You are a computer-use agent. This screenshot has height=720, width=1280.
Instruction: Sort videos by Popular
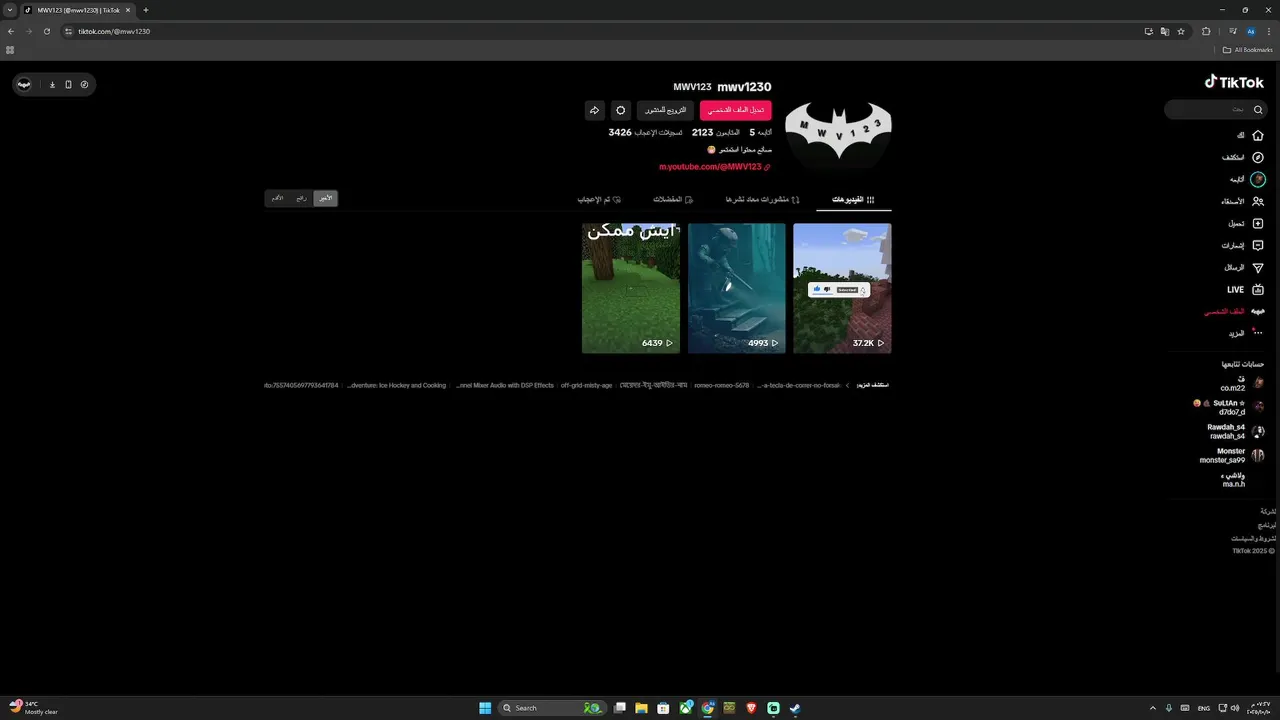(301, 198)
